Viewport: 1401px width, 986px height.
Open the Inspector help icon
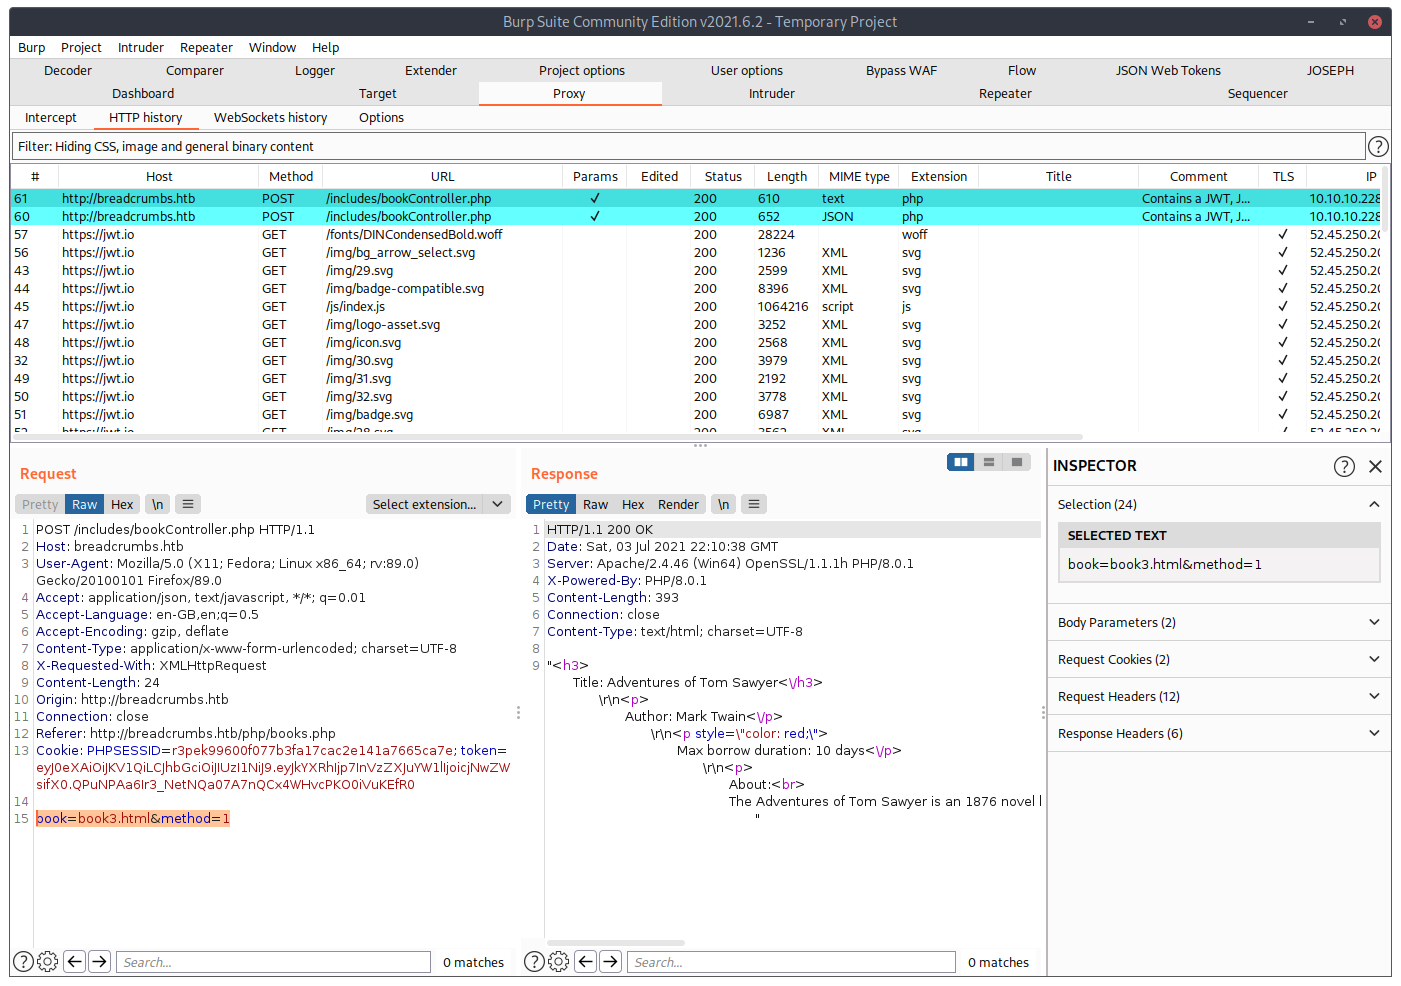[x=1344, y=466]
